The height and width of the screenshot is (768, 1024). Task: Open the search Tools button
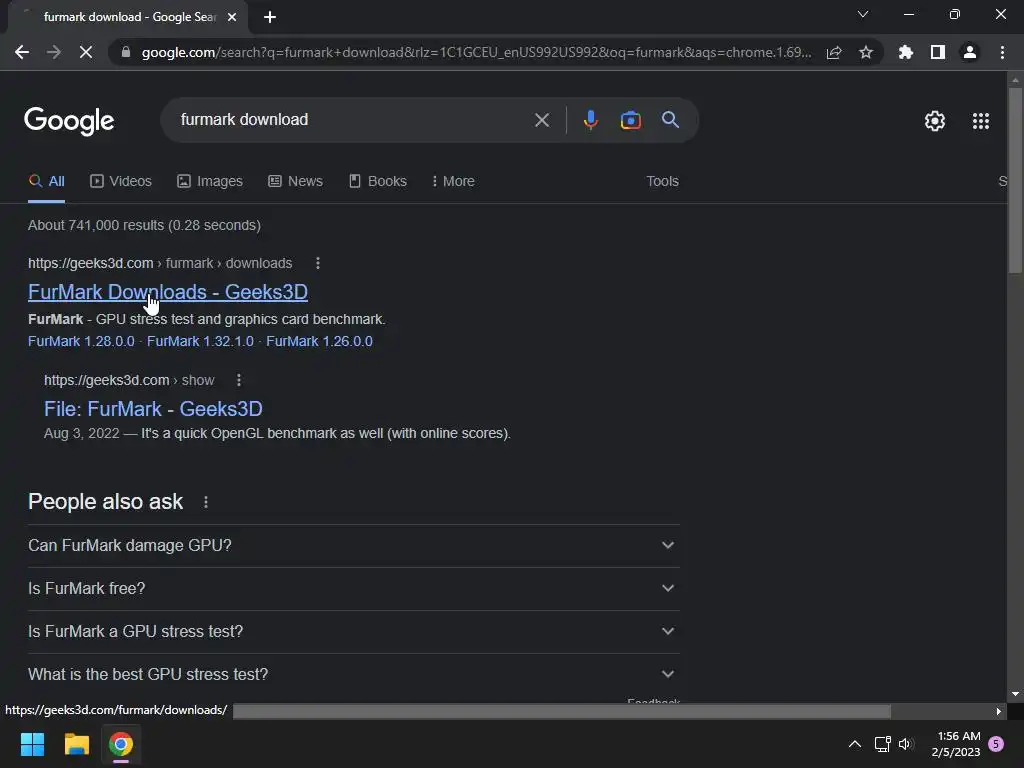(662, 182)
